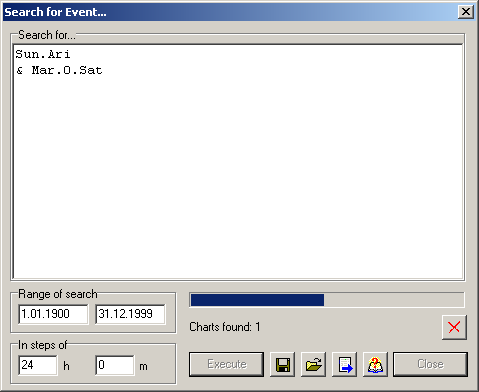Cancel search with red X button
Image resolution: width=479 pixels, height=392 pixels.
pos(454,327)
